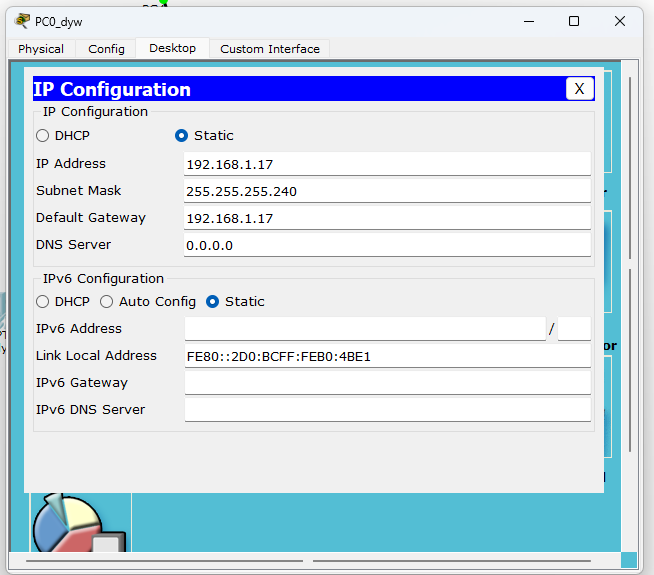This screenshot has height=575, width=654.
Task: Maximize the PC0_dyw window
Action: (x=574, y=21)
